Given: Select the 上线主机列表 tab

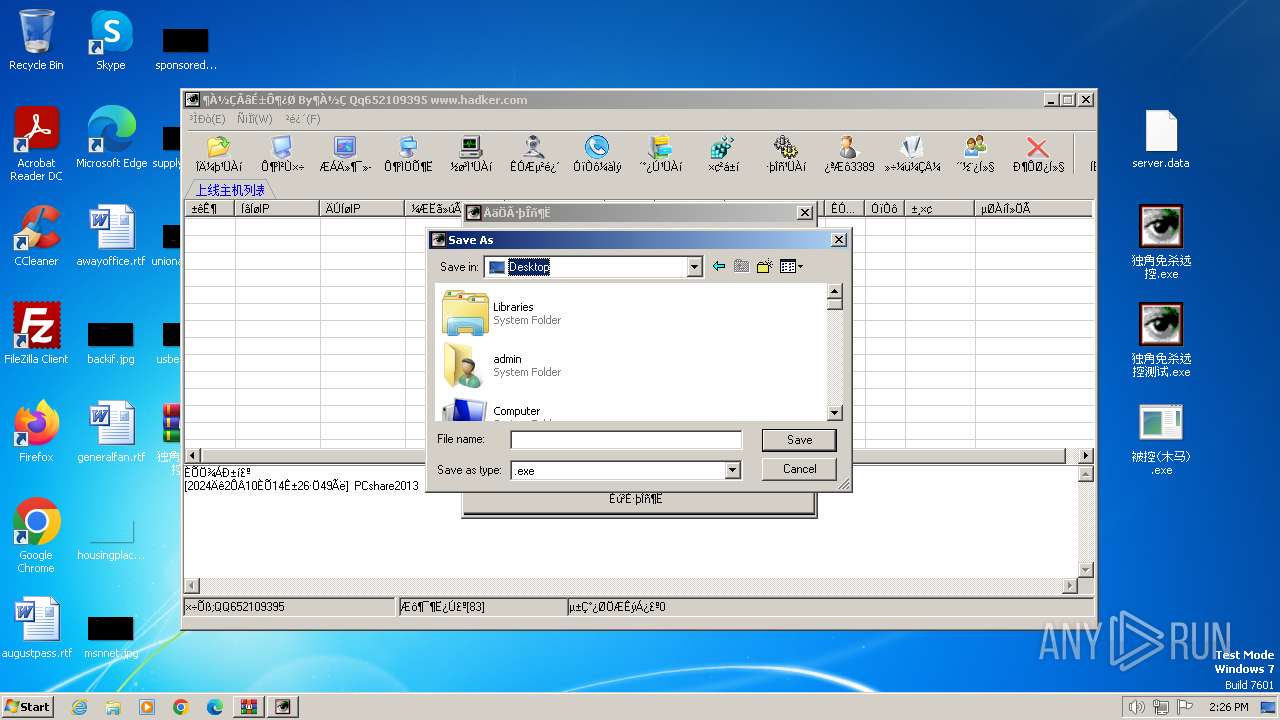Looking at the screenshot, I should pyautogui.click(x=230, y=190).
